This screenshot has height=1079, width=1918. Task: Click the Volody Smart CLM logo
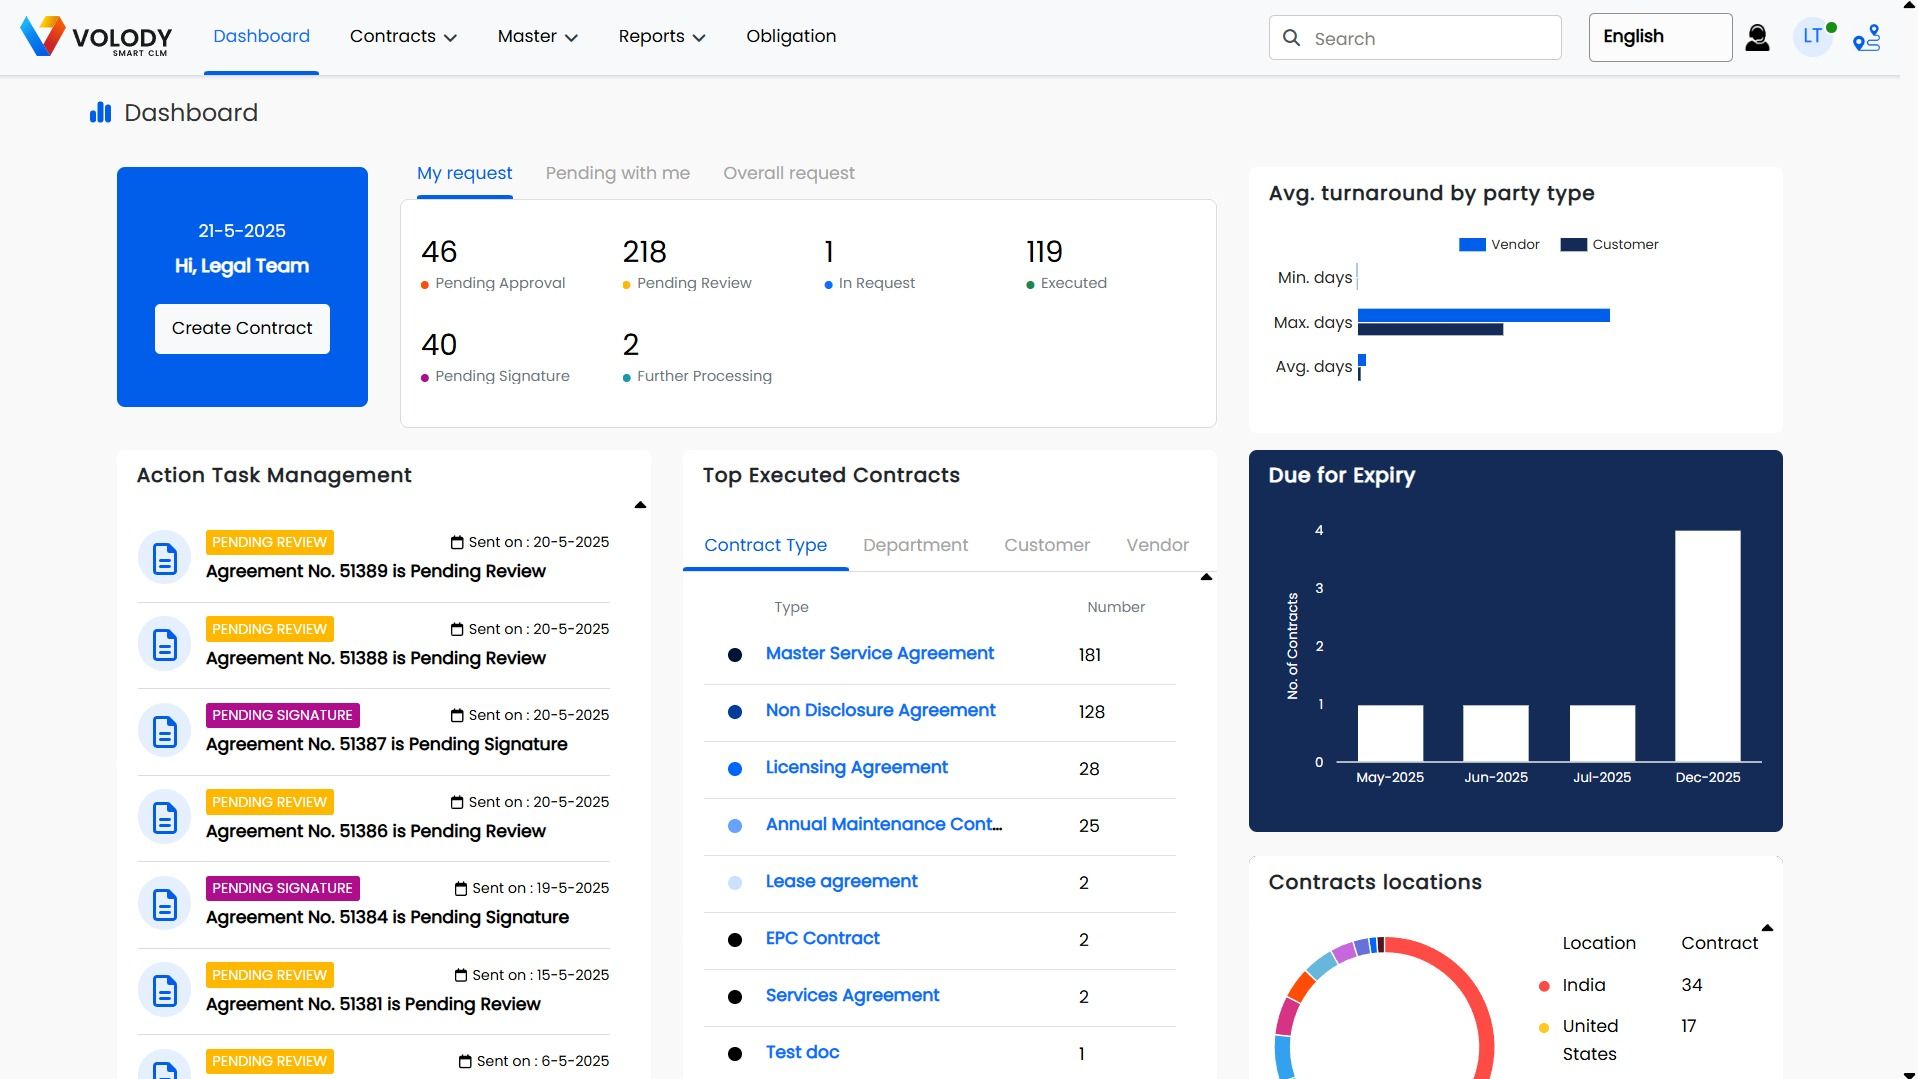pos(96,37)
